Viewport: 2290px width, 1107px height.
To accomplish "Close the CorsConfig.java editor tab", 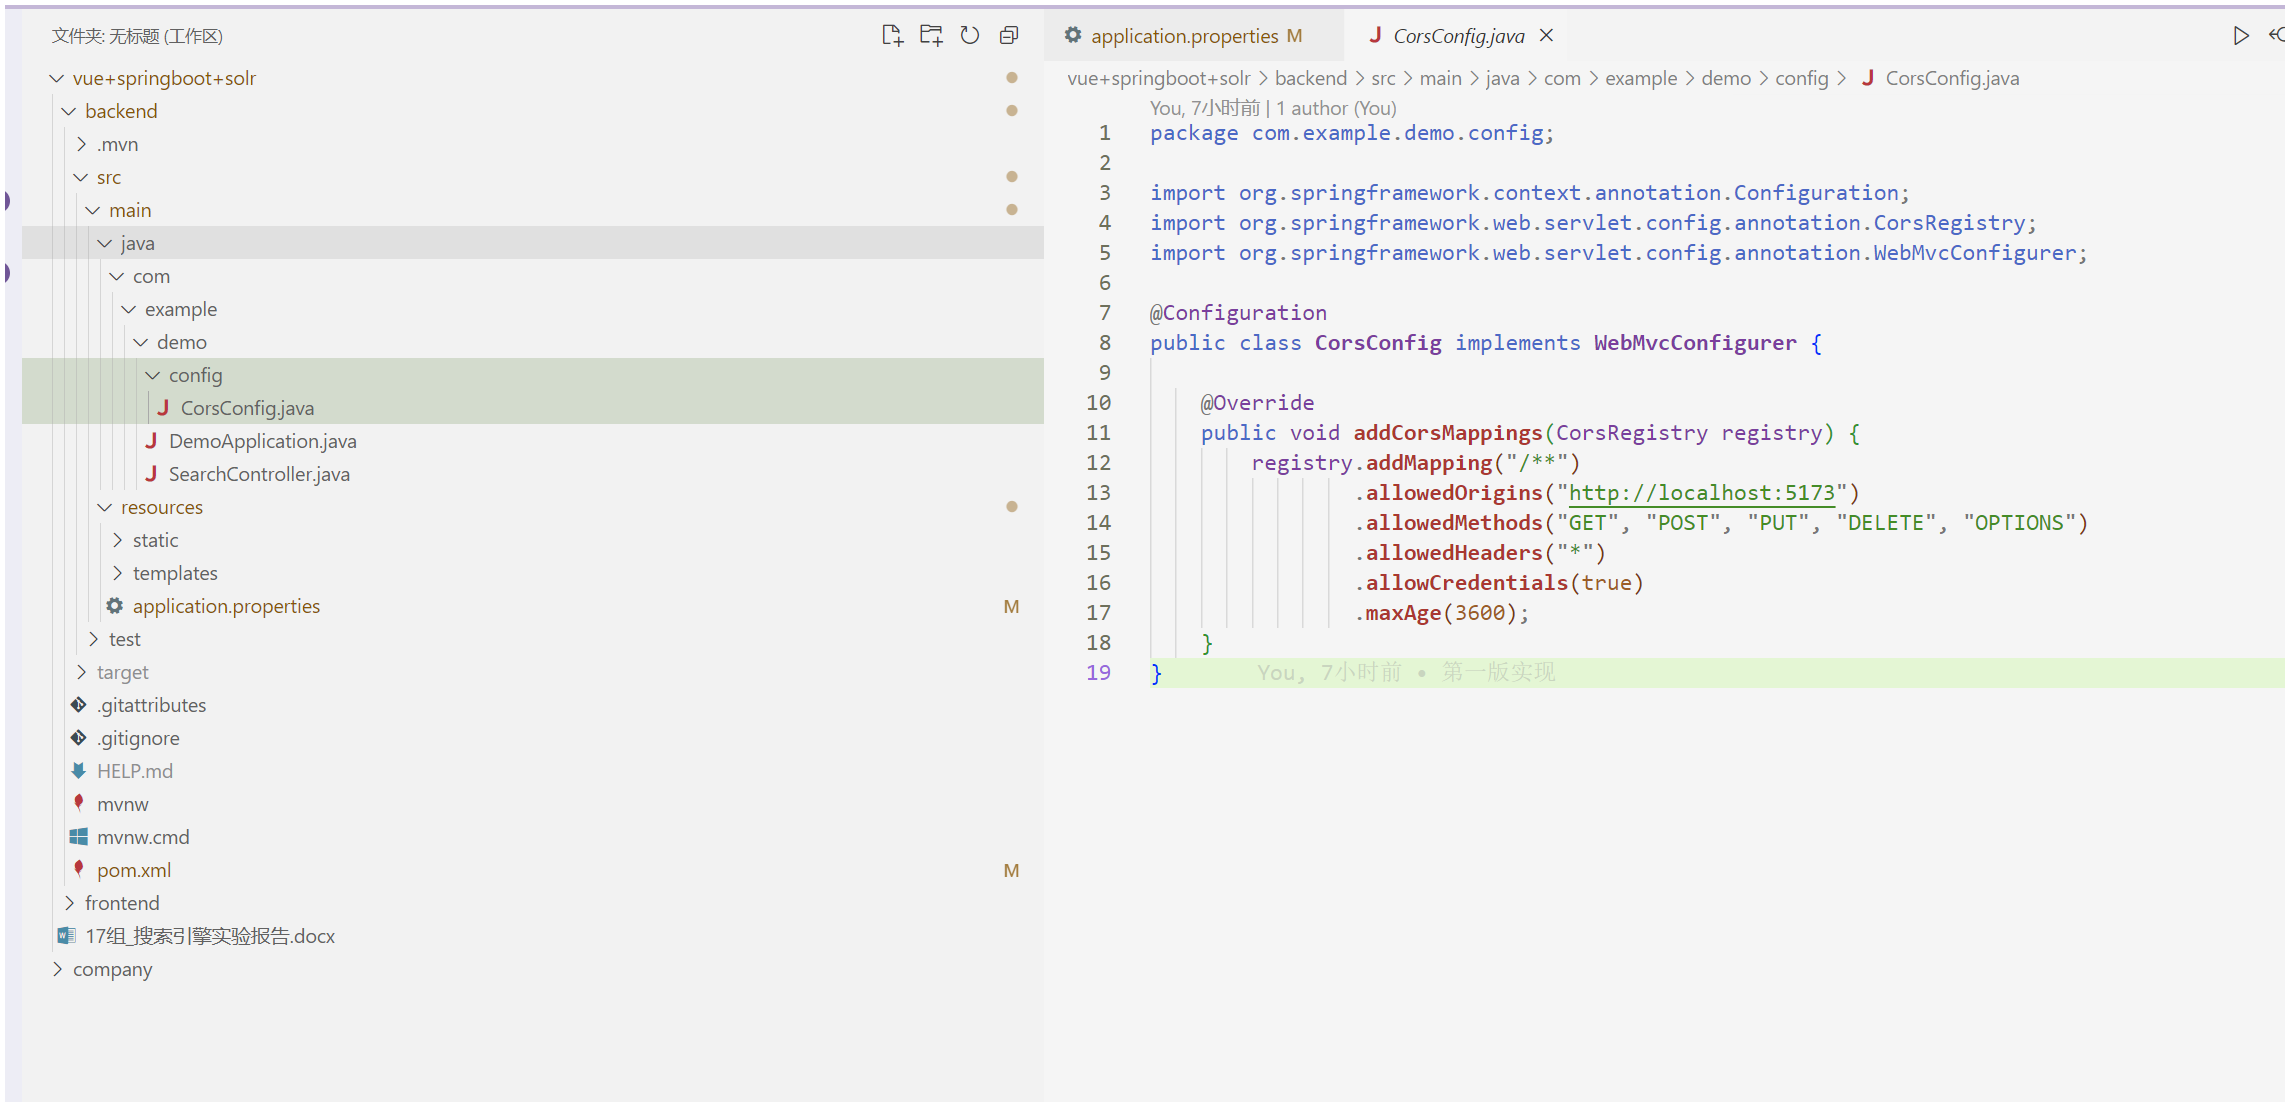I will 1546,36.
